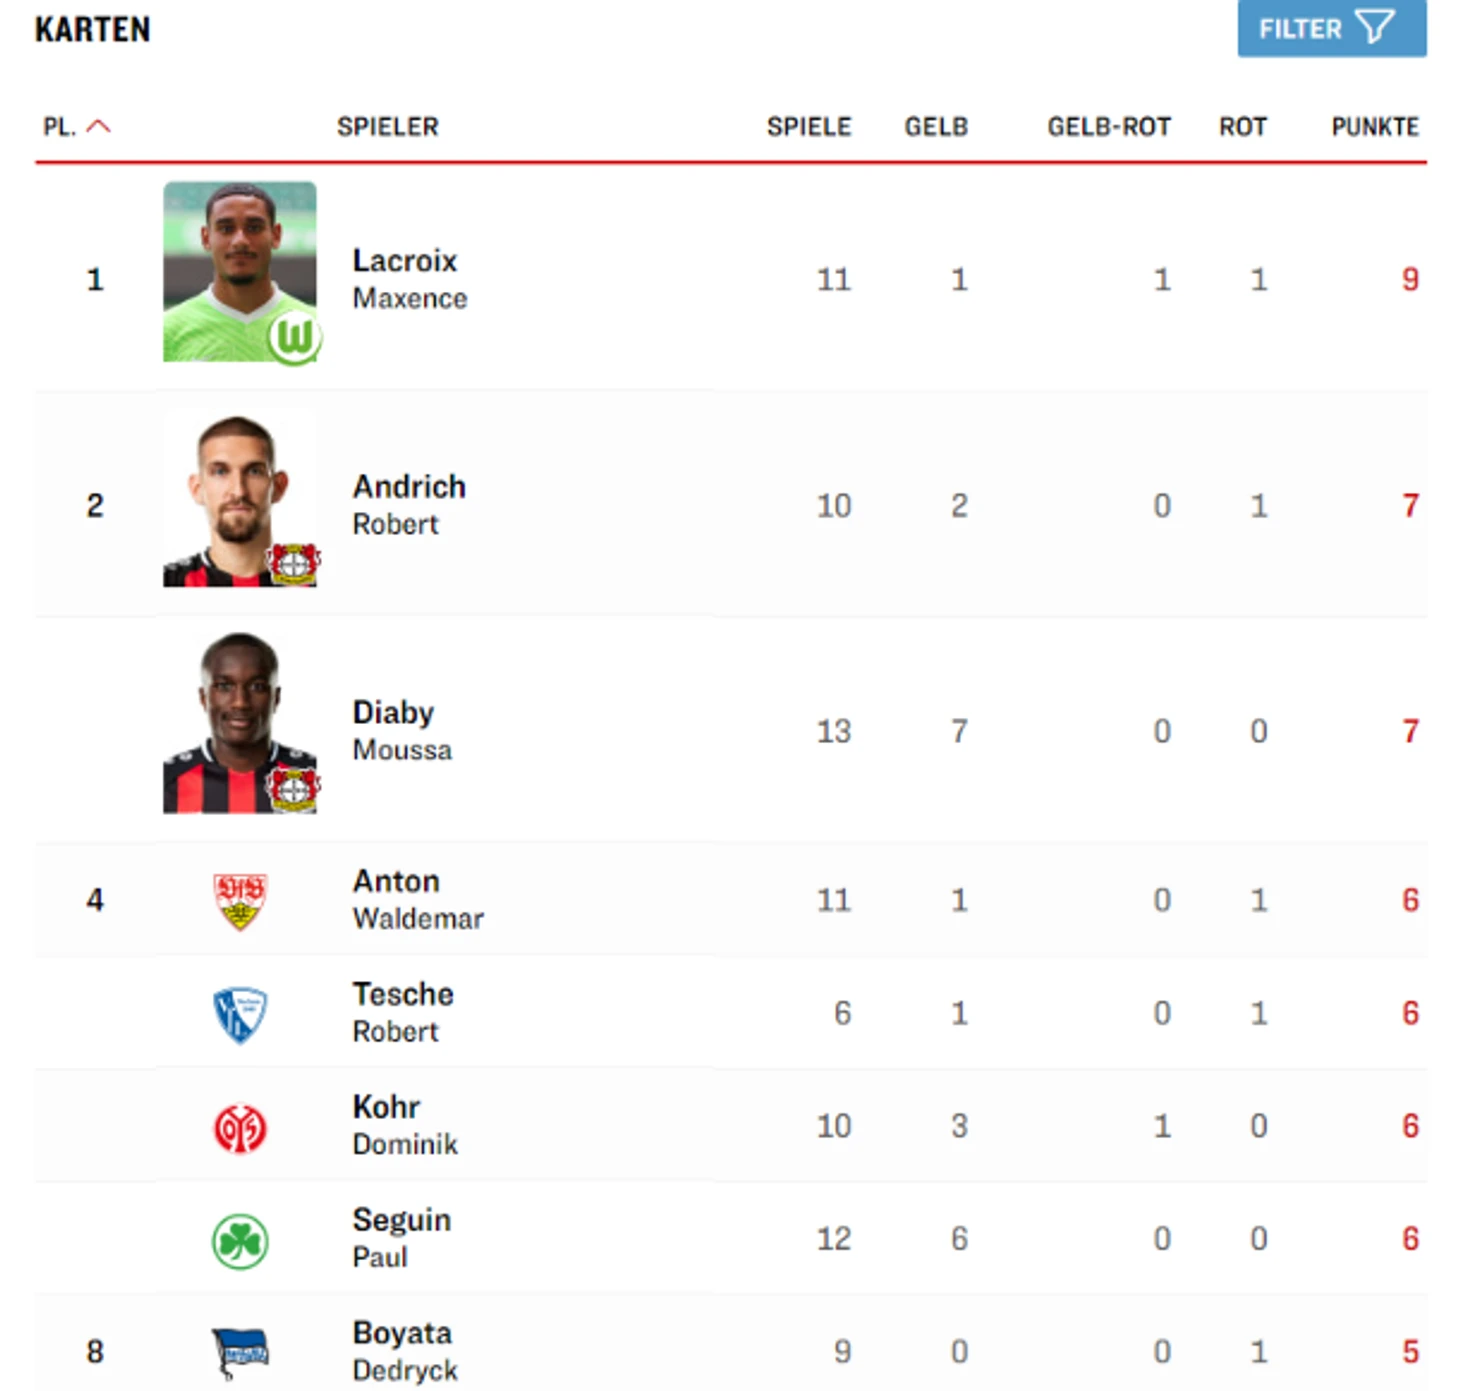Image resolution: width=1460 pixels, height=1391 pixels.
Task: Open Maxence Lacroix player photo
Action: click(x=240, y=271)
